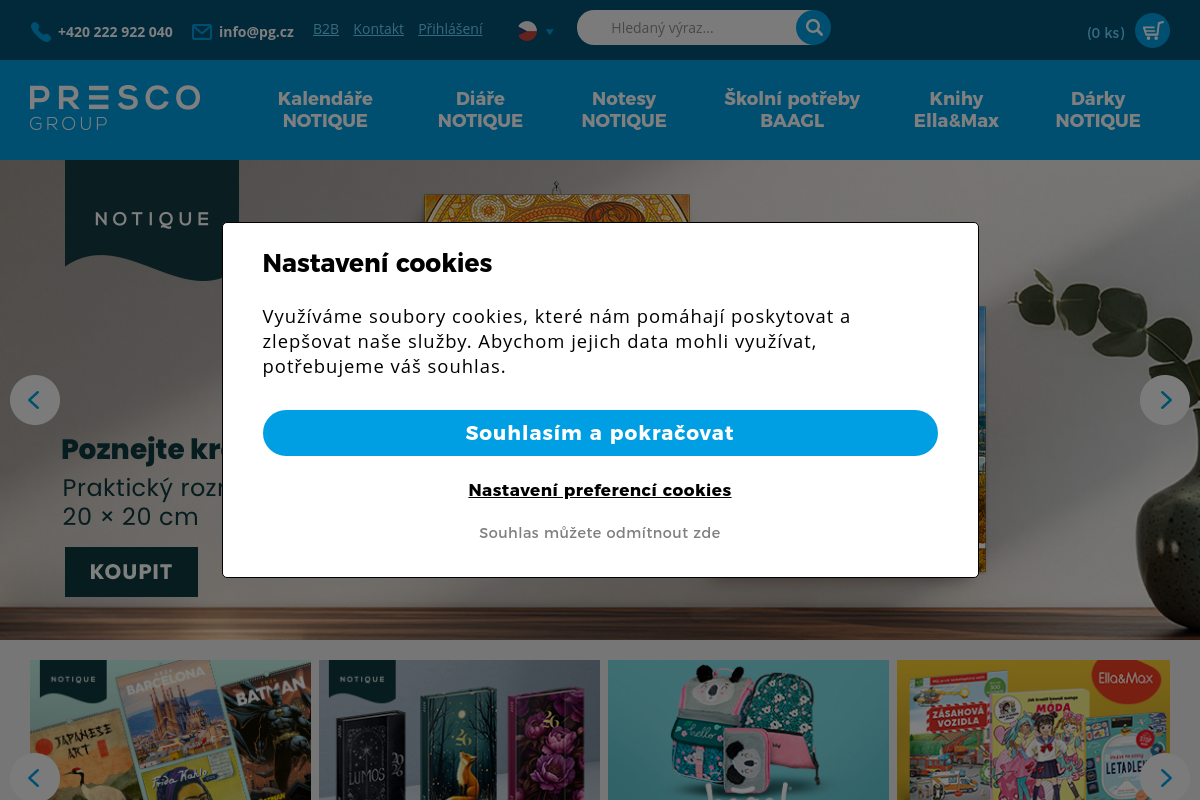
Task: Open Nastavení preferencí cookies link
Action: [x=600, y=490]
